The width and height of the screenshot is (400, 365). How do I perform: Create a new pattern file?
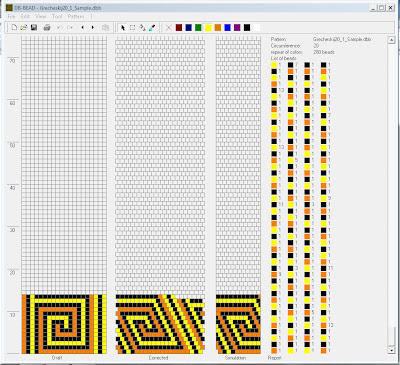click(x=14, y=28)
